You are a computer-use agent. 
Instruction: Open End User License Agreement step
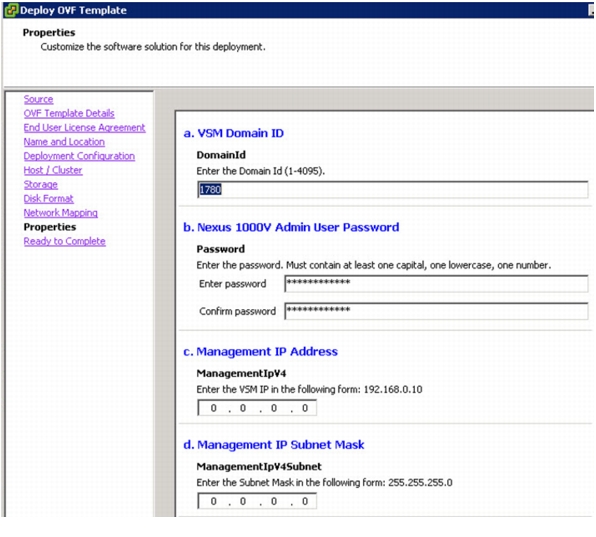click(x=84, y=128)
